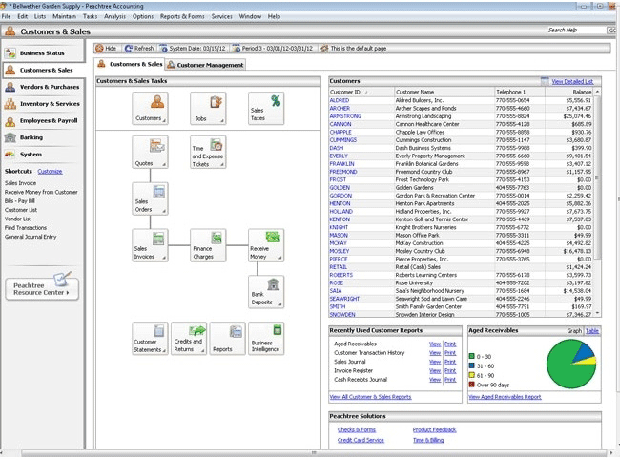Open the Credit Card Service link

click(x=361, y=440)
